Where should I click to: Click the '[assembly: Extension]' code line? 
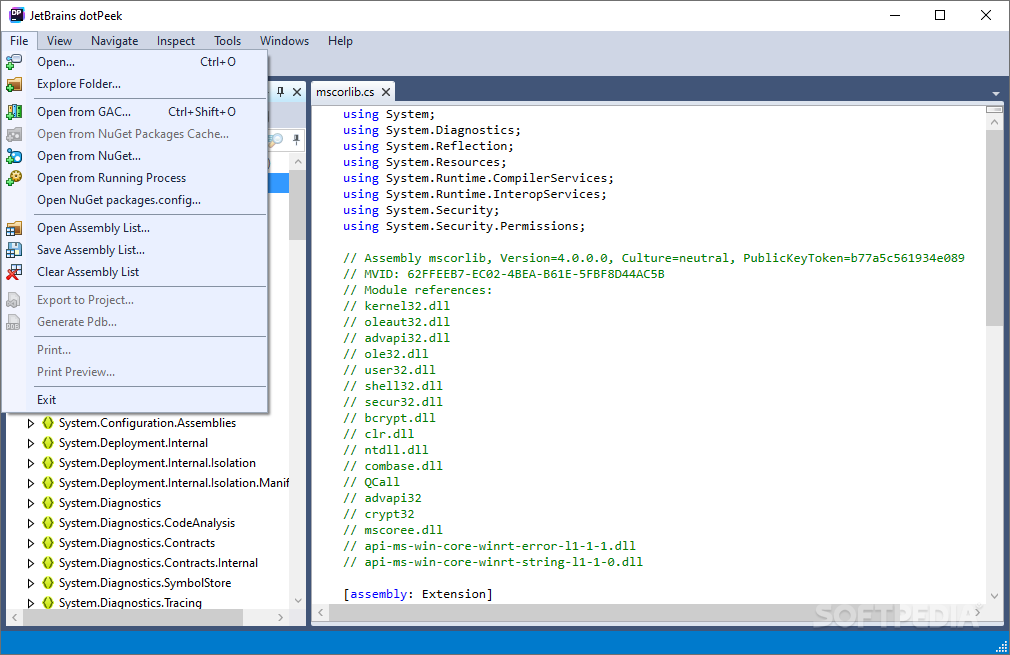[417, 594]
